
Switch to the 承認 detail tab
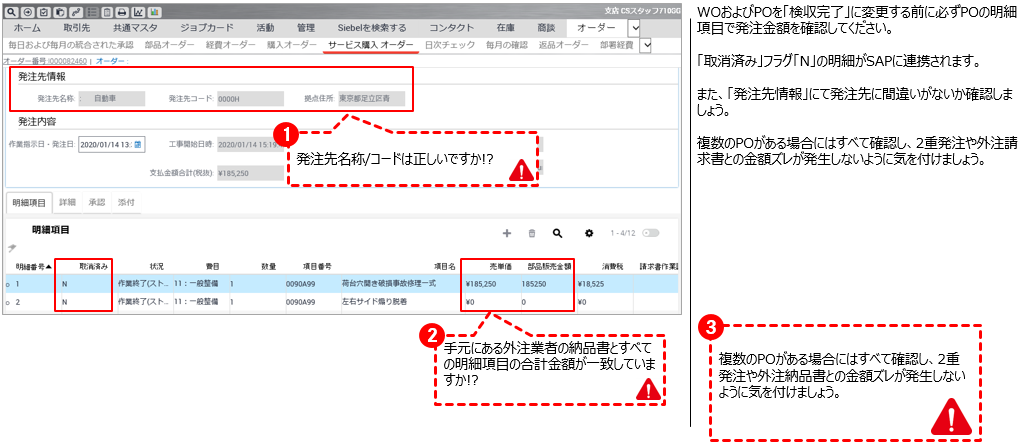[97, 202]
